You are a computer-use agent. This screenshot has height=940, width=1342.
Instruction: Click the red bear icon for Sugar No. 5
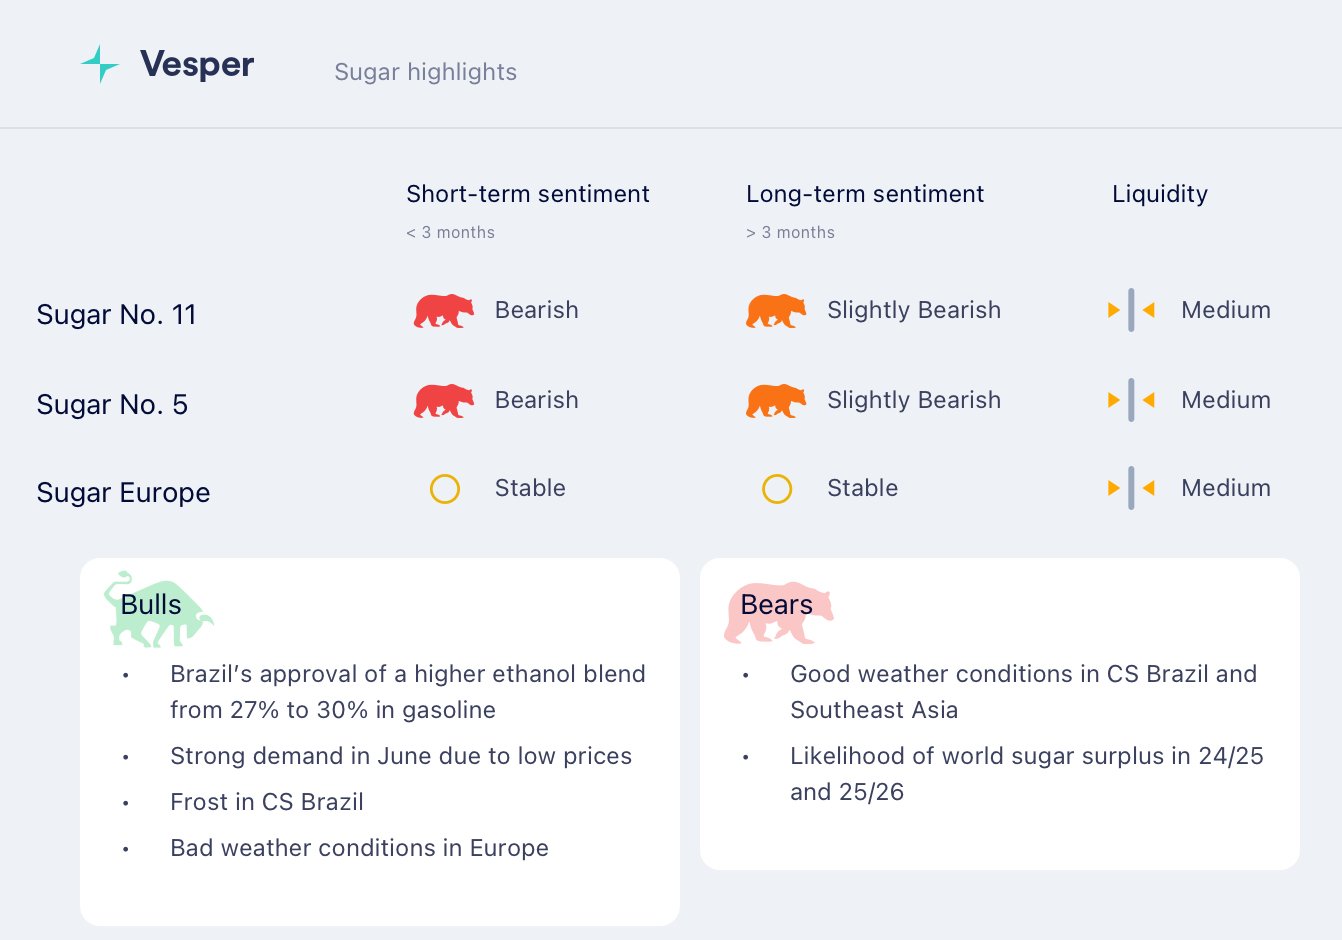coord(444,401)
